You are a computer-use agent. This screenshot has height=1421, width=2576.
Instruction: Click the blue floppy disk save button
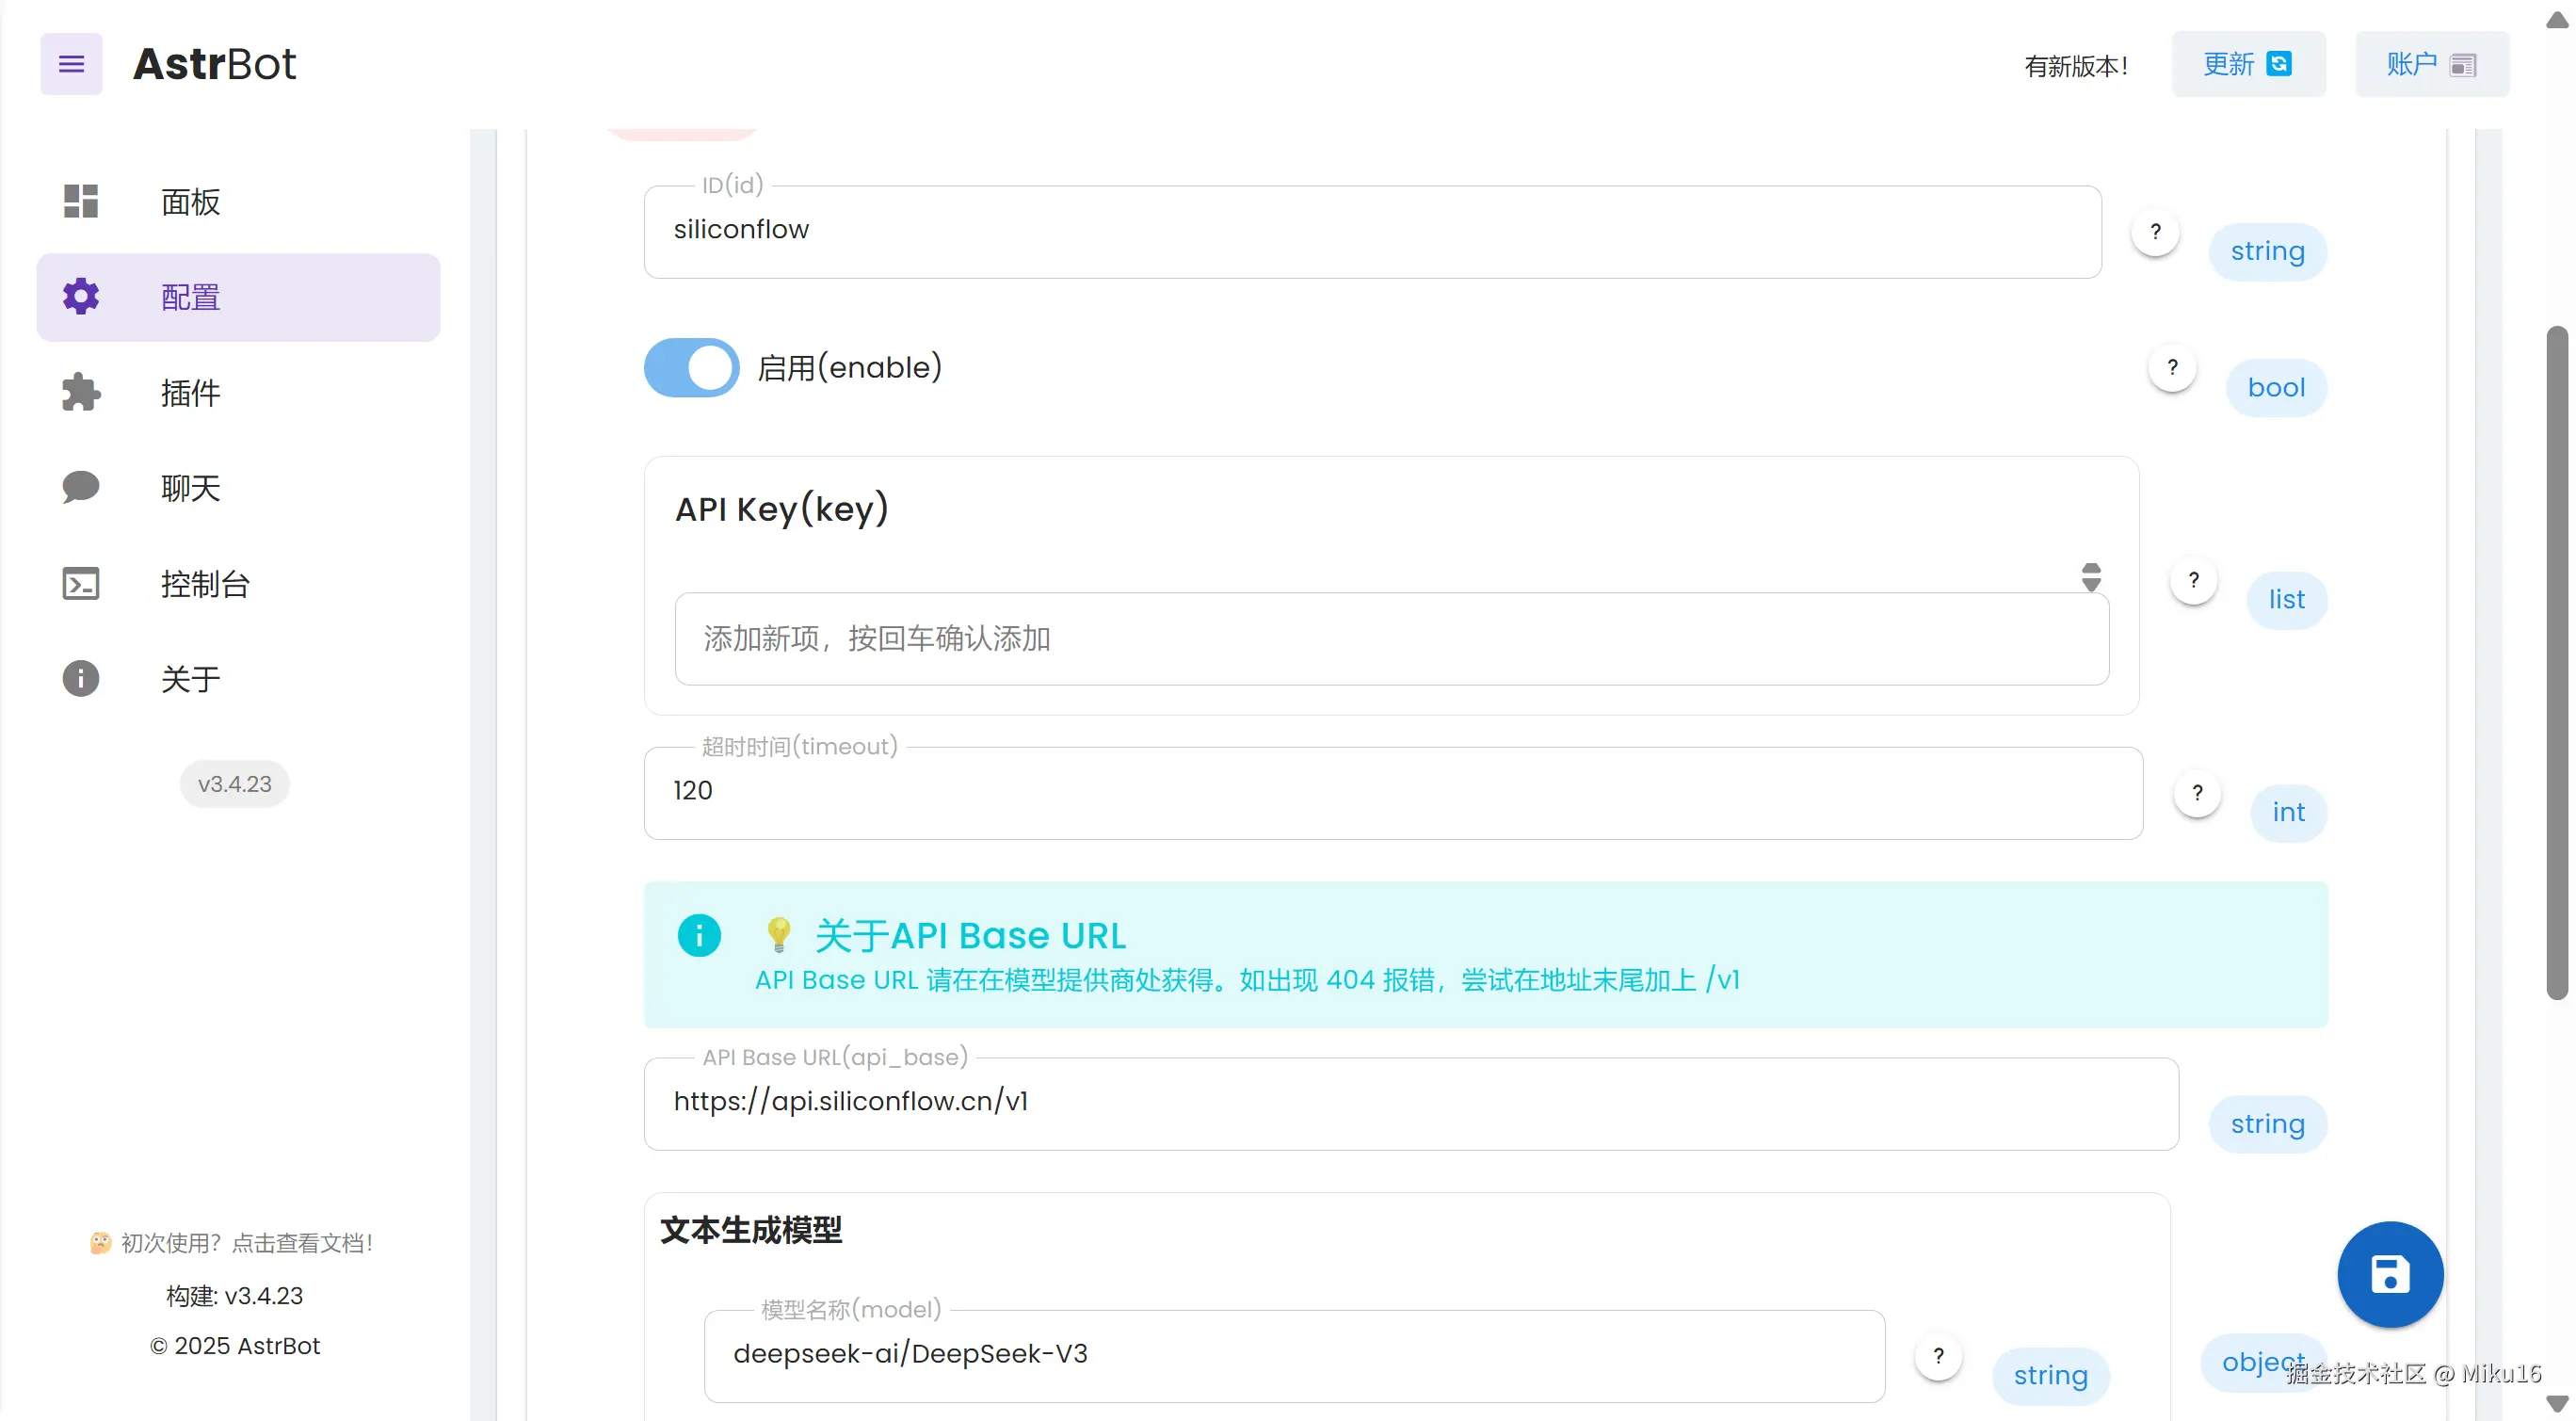2390,1275
